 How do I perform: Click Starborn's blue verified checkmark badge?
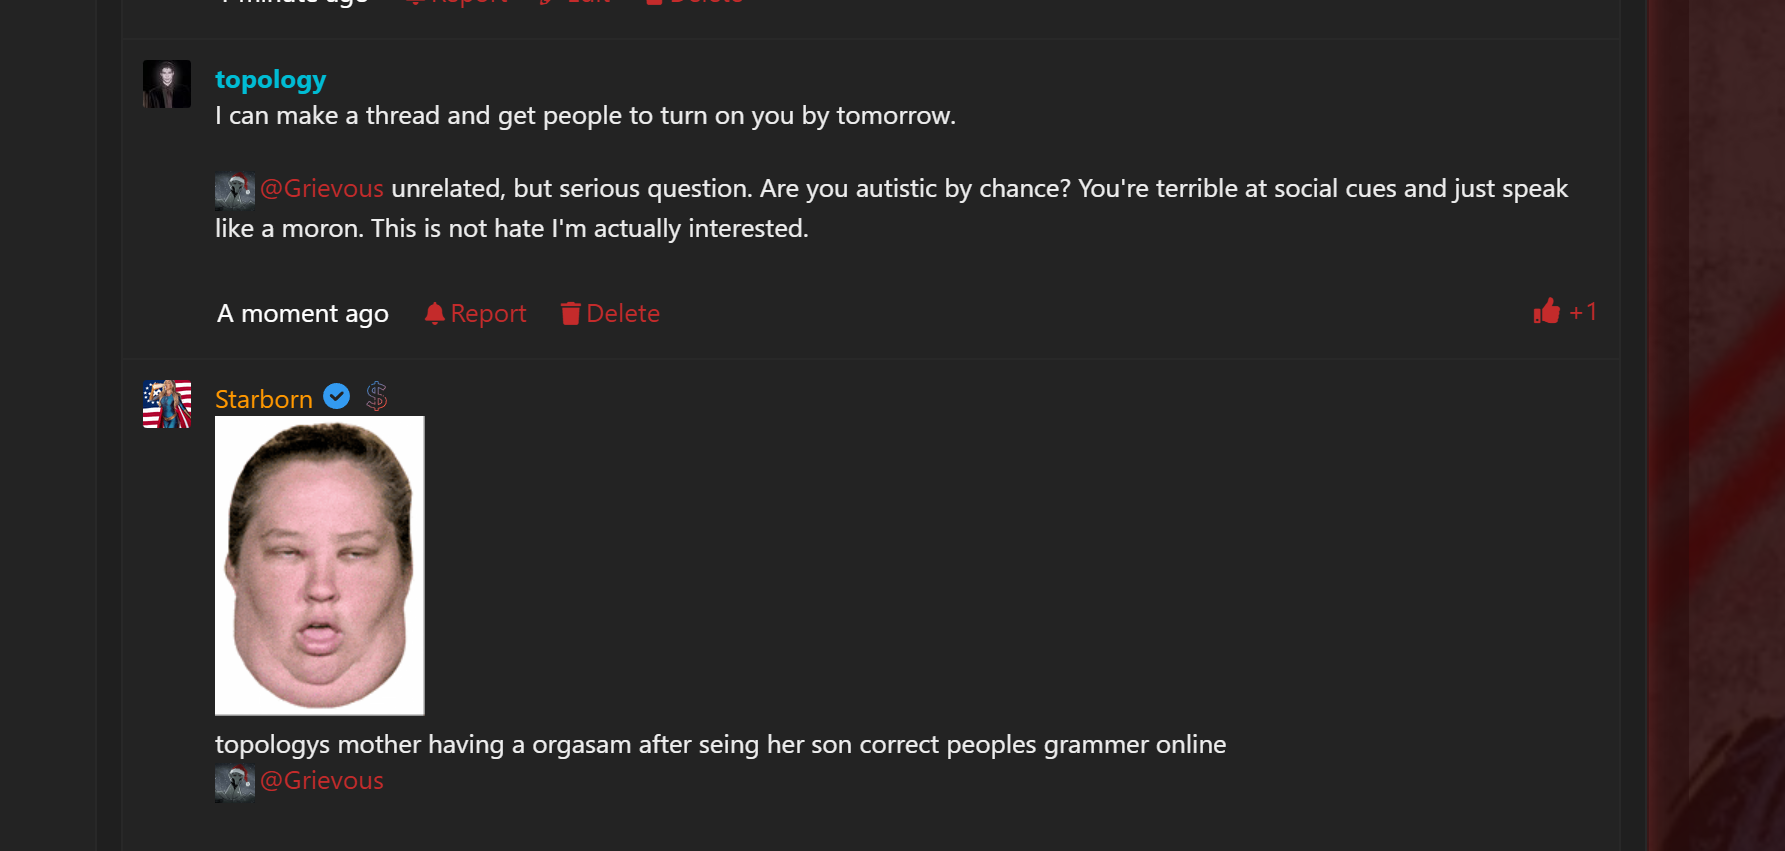(x=337, y=397)
